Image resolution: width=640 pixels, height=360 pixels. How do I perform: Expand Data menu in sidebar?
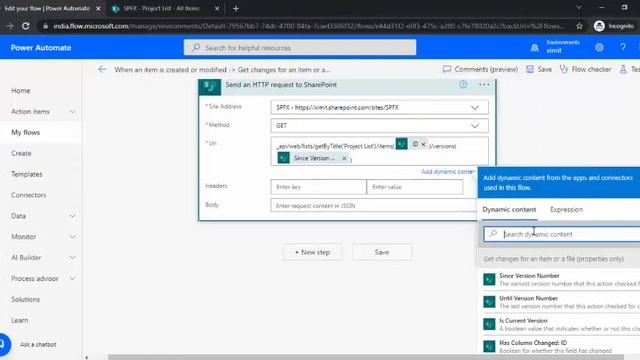click(x=72, y=216)
